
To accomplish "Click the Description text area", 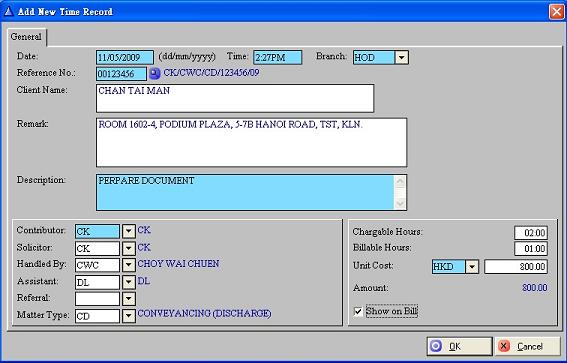I will [x=246, y=192].
